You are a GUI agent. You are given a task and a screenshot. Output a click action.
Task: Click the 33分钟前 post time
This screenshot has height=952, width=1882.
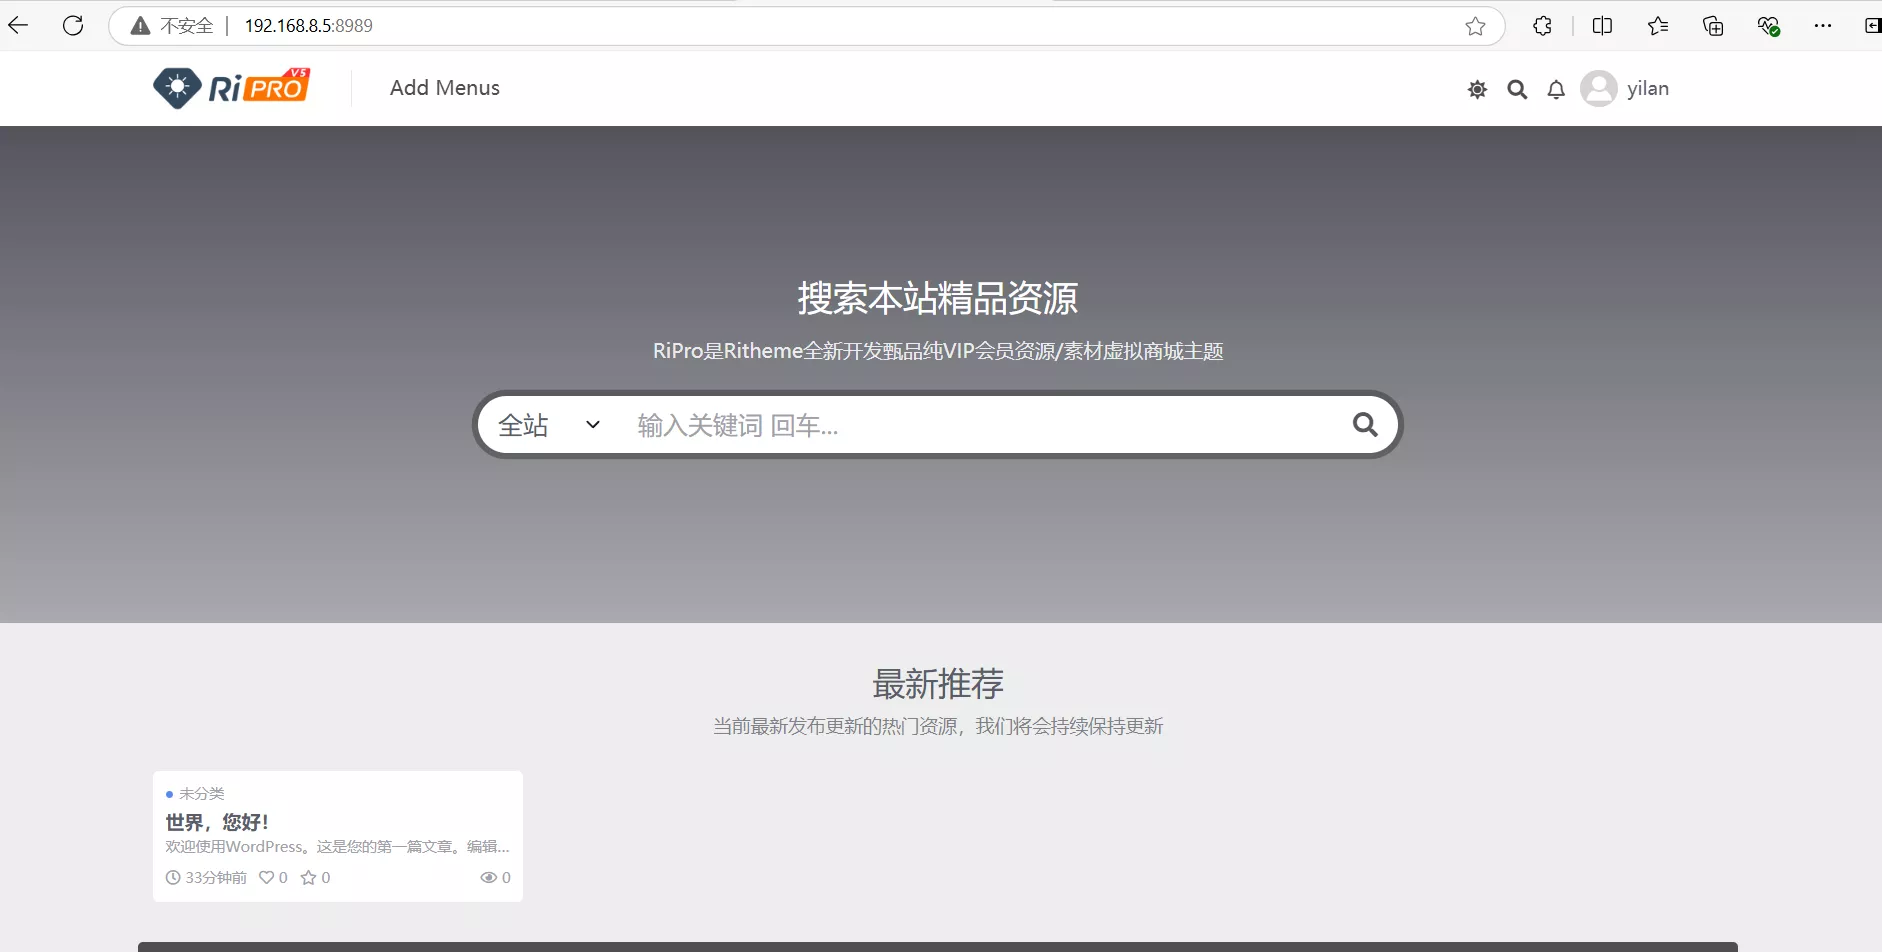click(x=206, y=877)
